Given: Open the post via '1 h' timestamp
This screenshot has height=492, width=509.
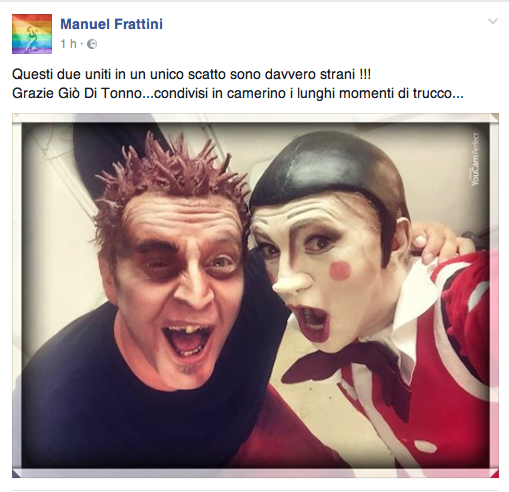Looking at the screenshot, I should click(68, 44).
